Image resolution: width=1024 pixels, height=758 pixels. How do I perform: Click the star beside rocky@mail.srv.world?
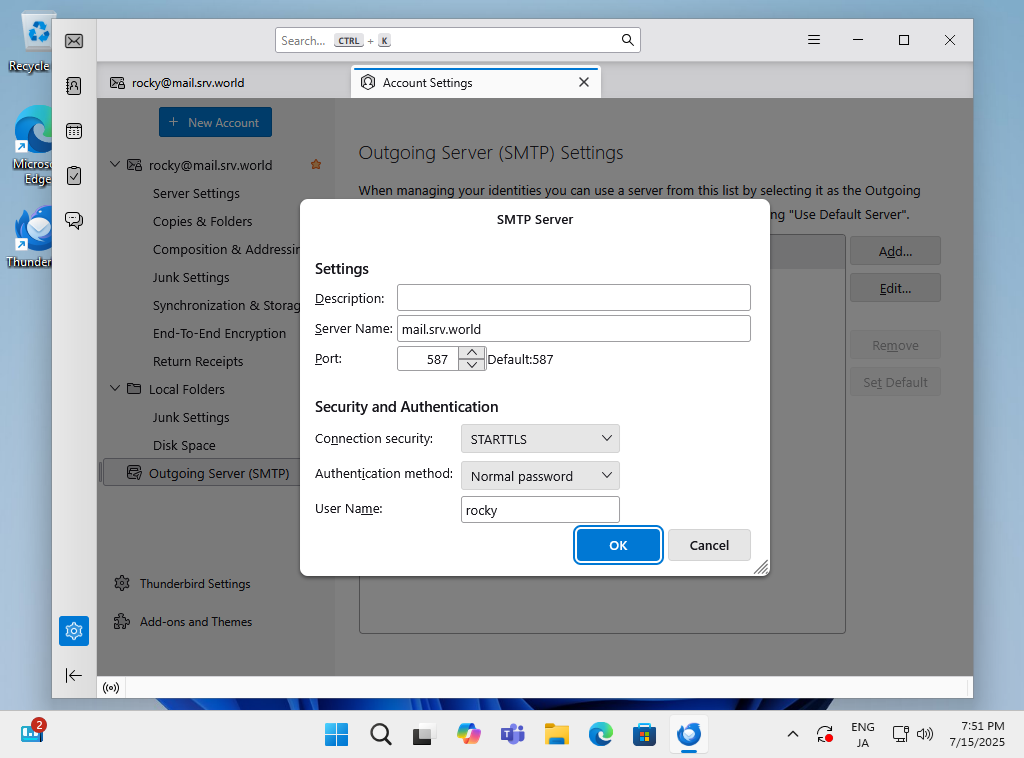316,165
